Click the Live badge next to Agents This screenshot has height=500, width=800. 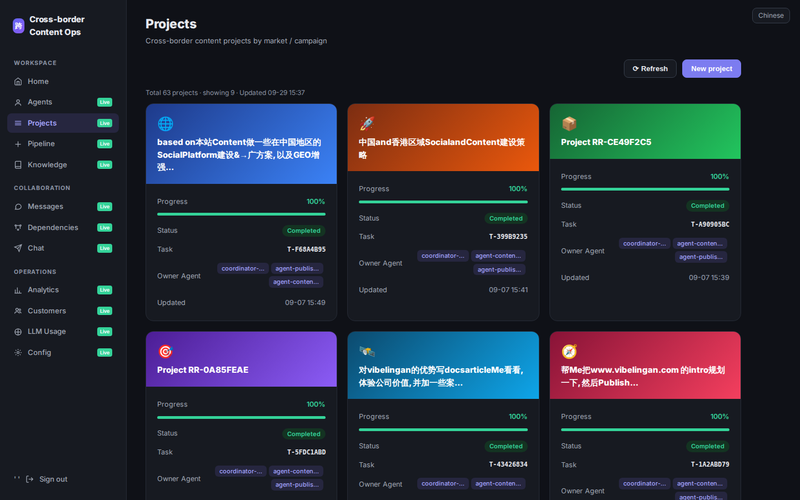click(105, 103)
